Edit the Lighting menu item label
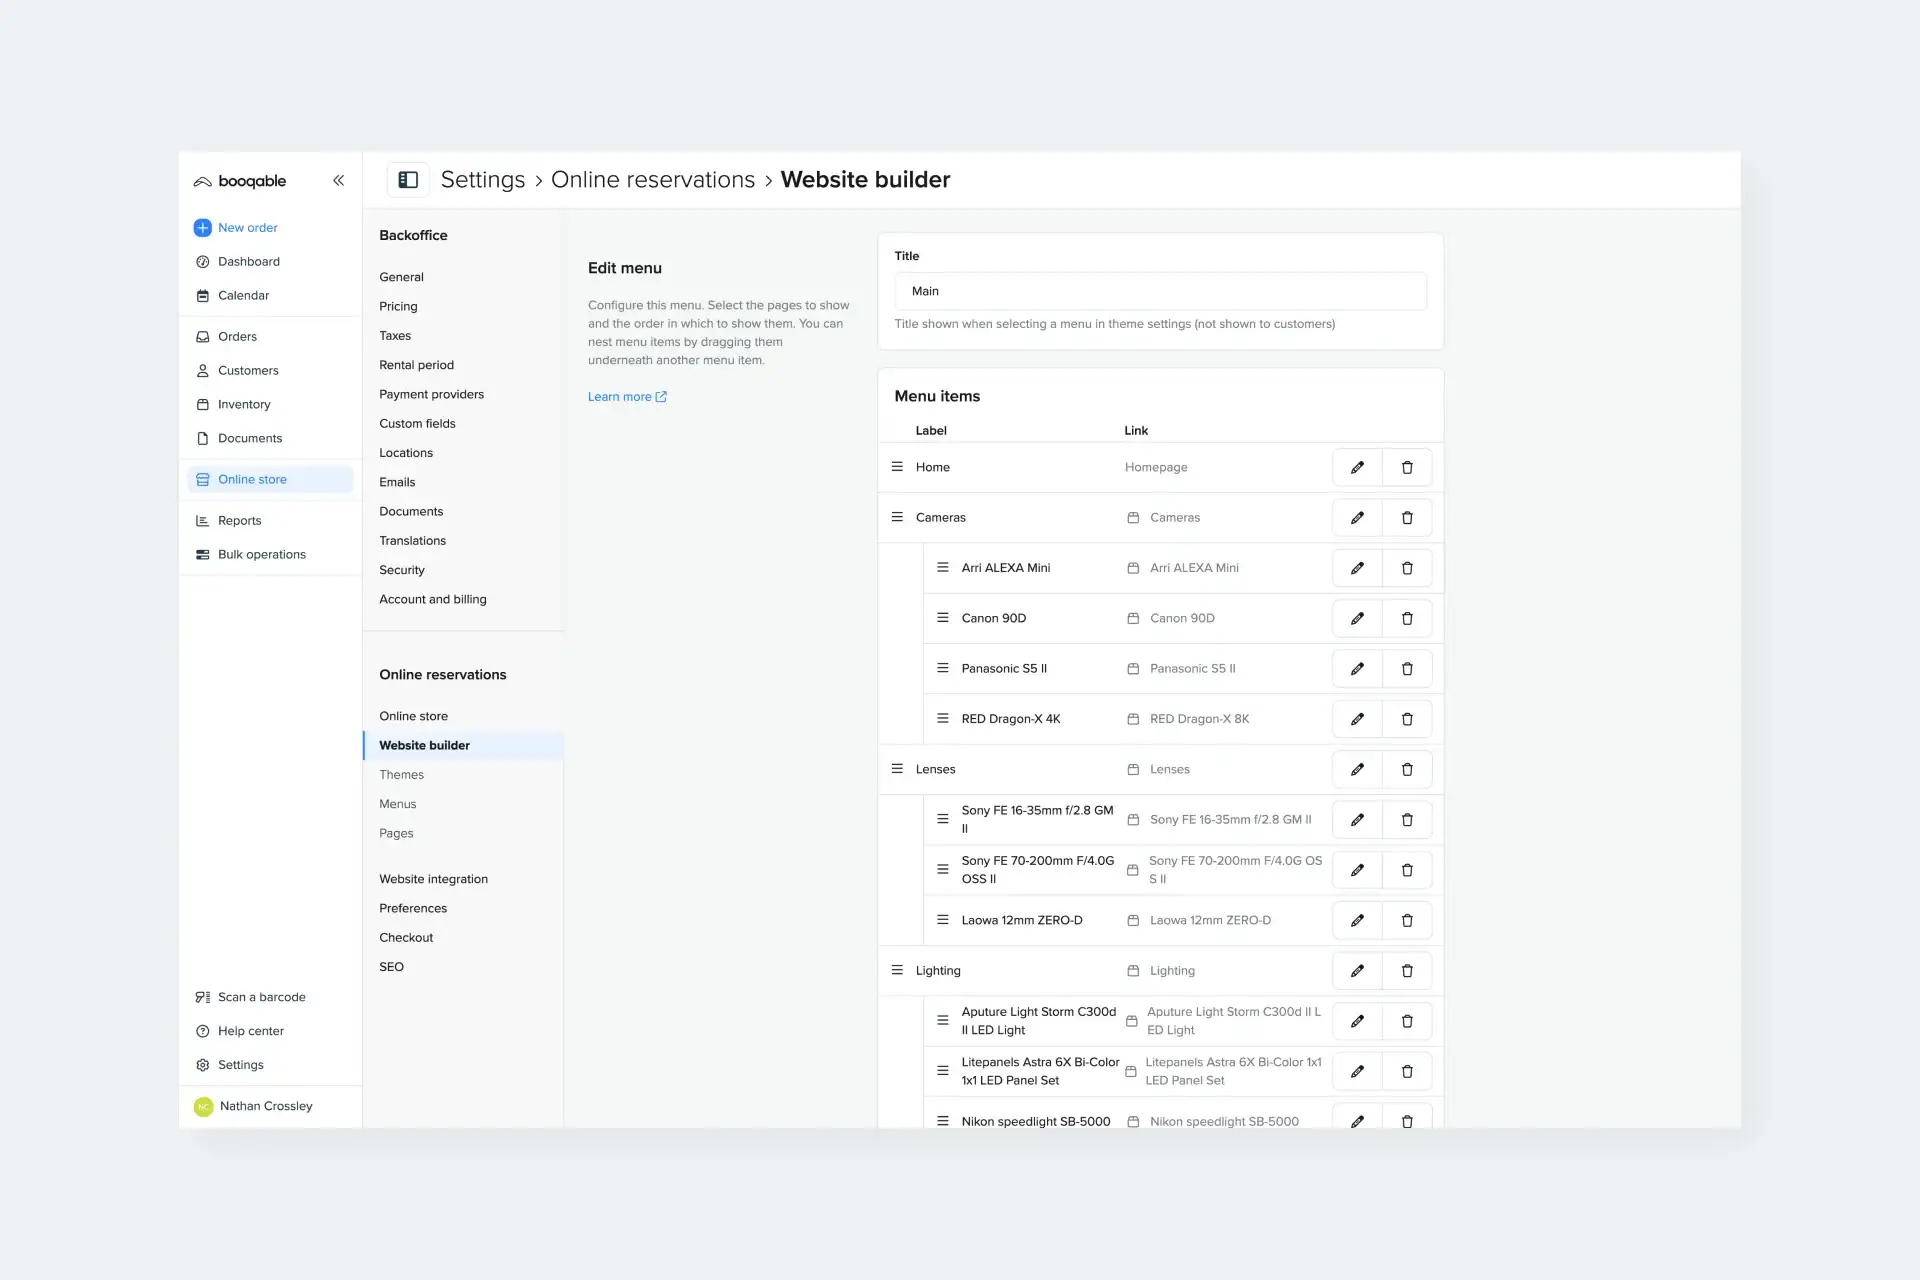The height and width of the screenshot is (1280, 1920). tap(1357, 970)
